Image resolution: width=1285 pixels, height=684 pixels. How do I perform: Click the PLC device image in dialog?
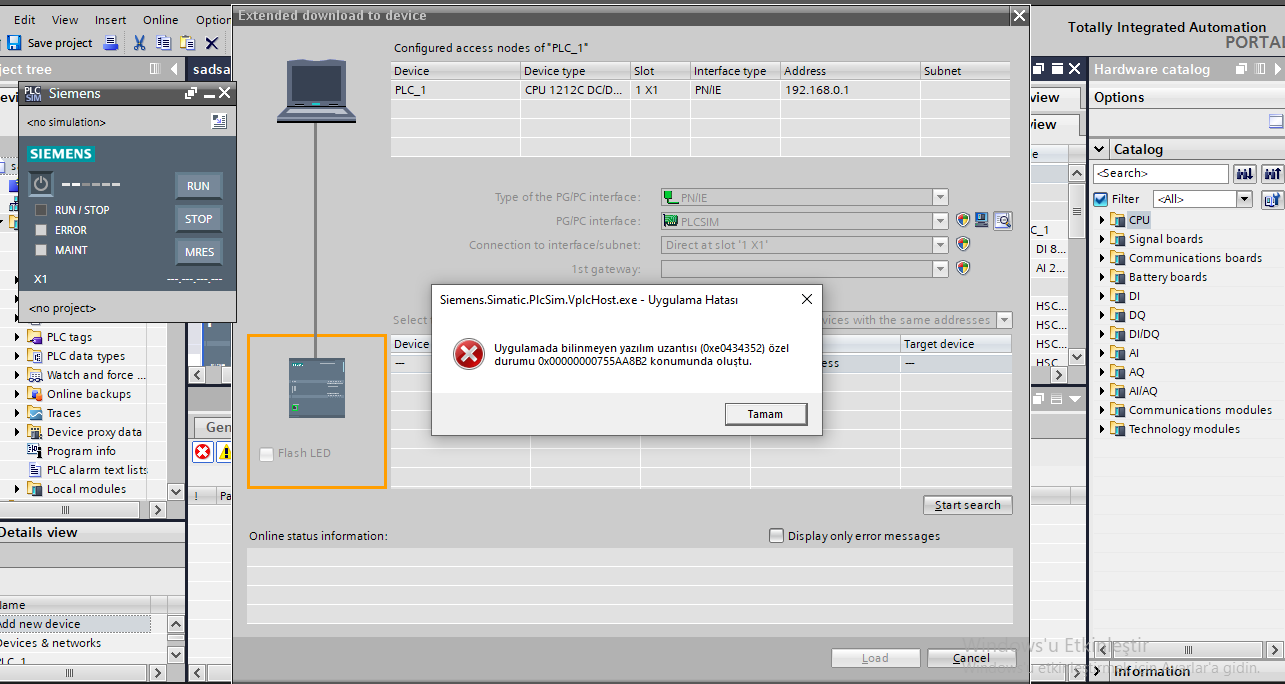point(316,388)
